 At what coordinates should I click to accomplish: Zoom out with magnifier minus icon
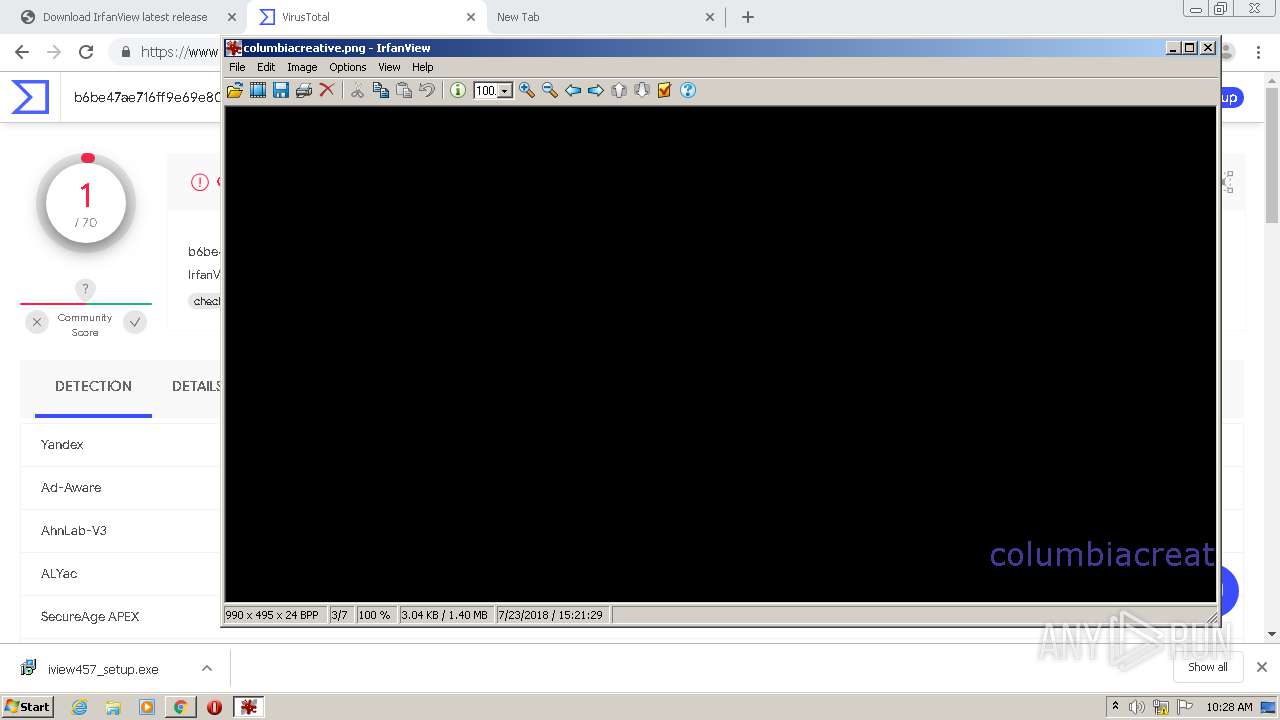[x=550, y=90]
